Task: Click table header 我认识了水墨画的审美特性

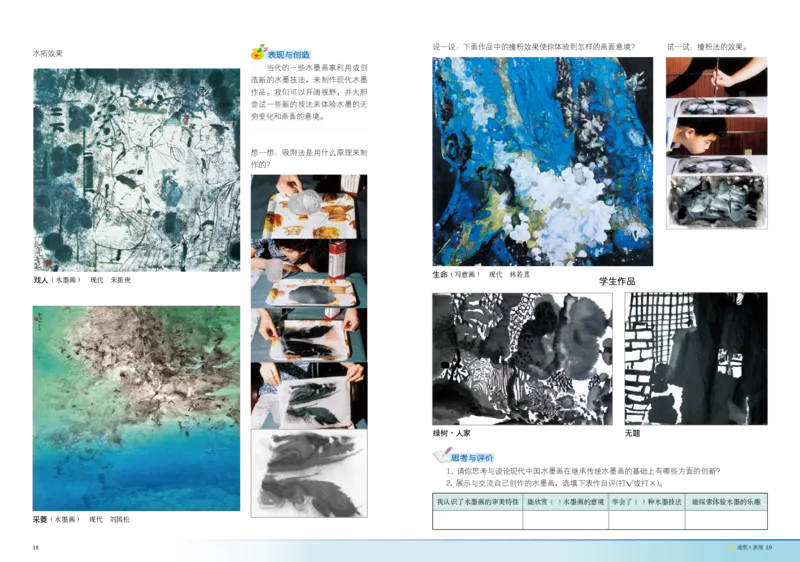Action: [x=478, y=502]
